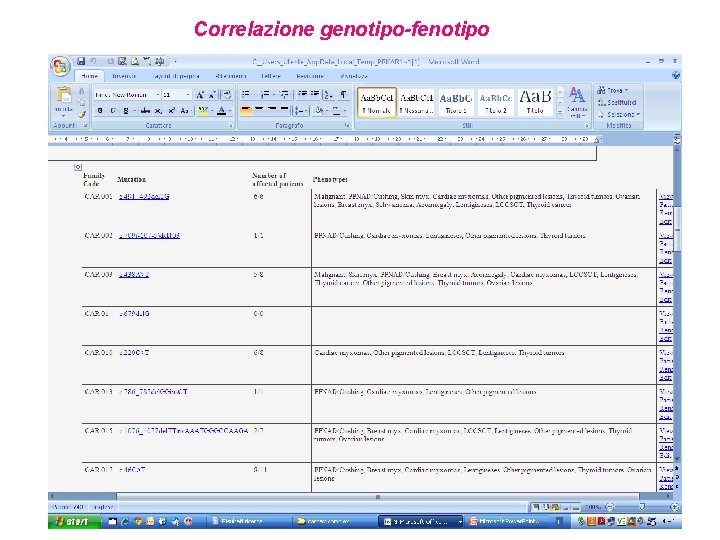
Task: Open the round Office button menu
Action: (x=60, y=67)
